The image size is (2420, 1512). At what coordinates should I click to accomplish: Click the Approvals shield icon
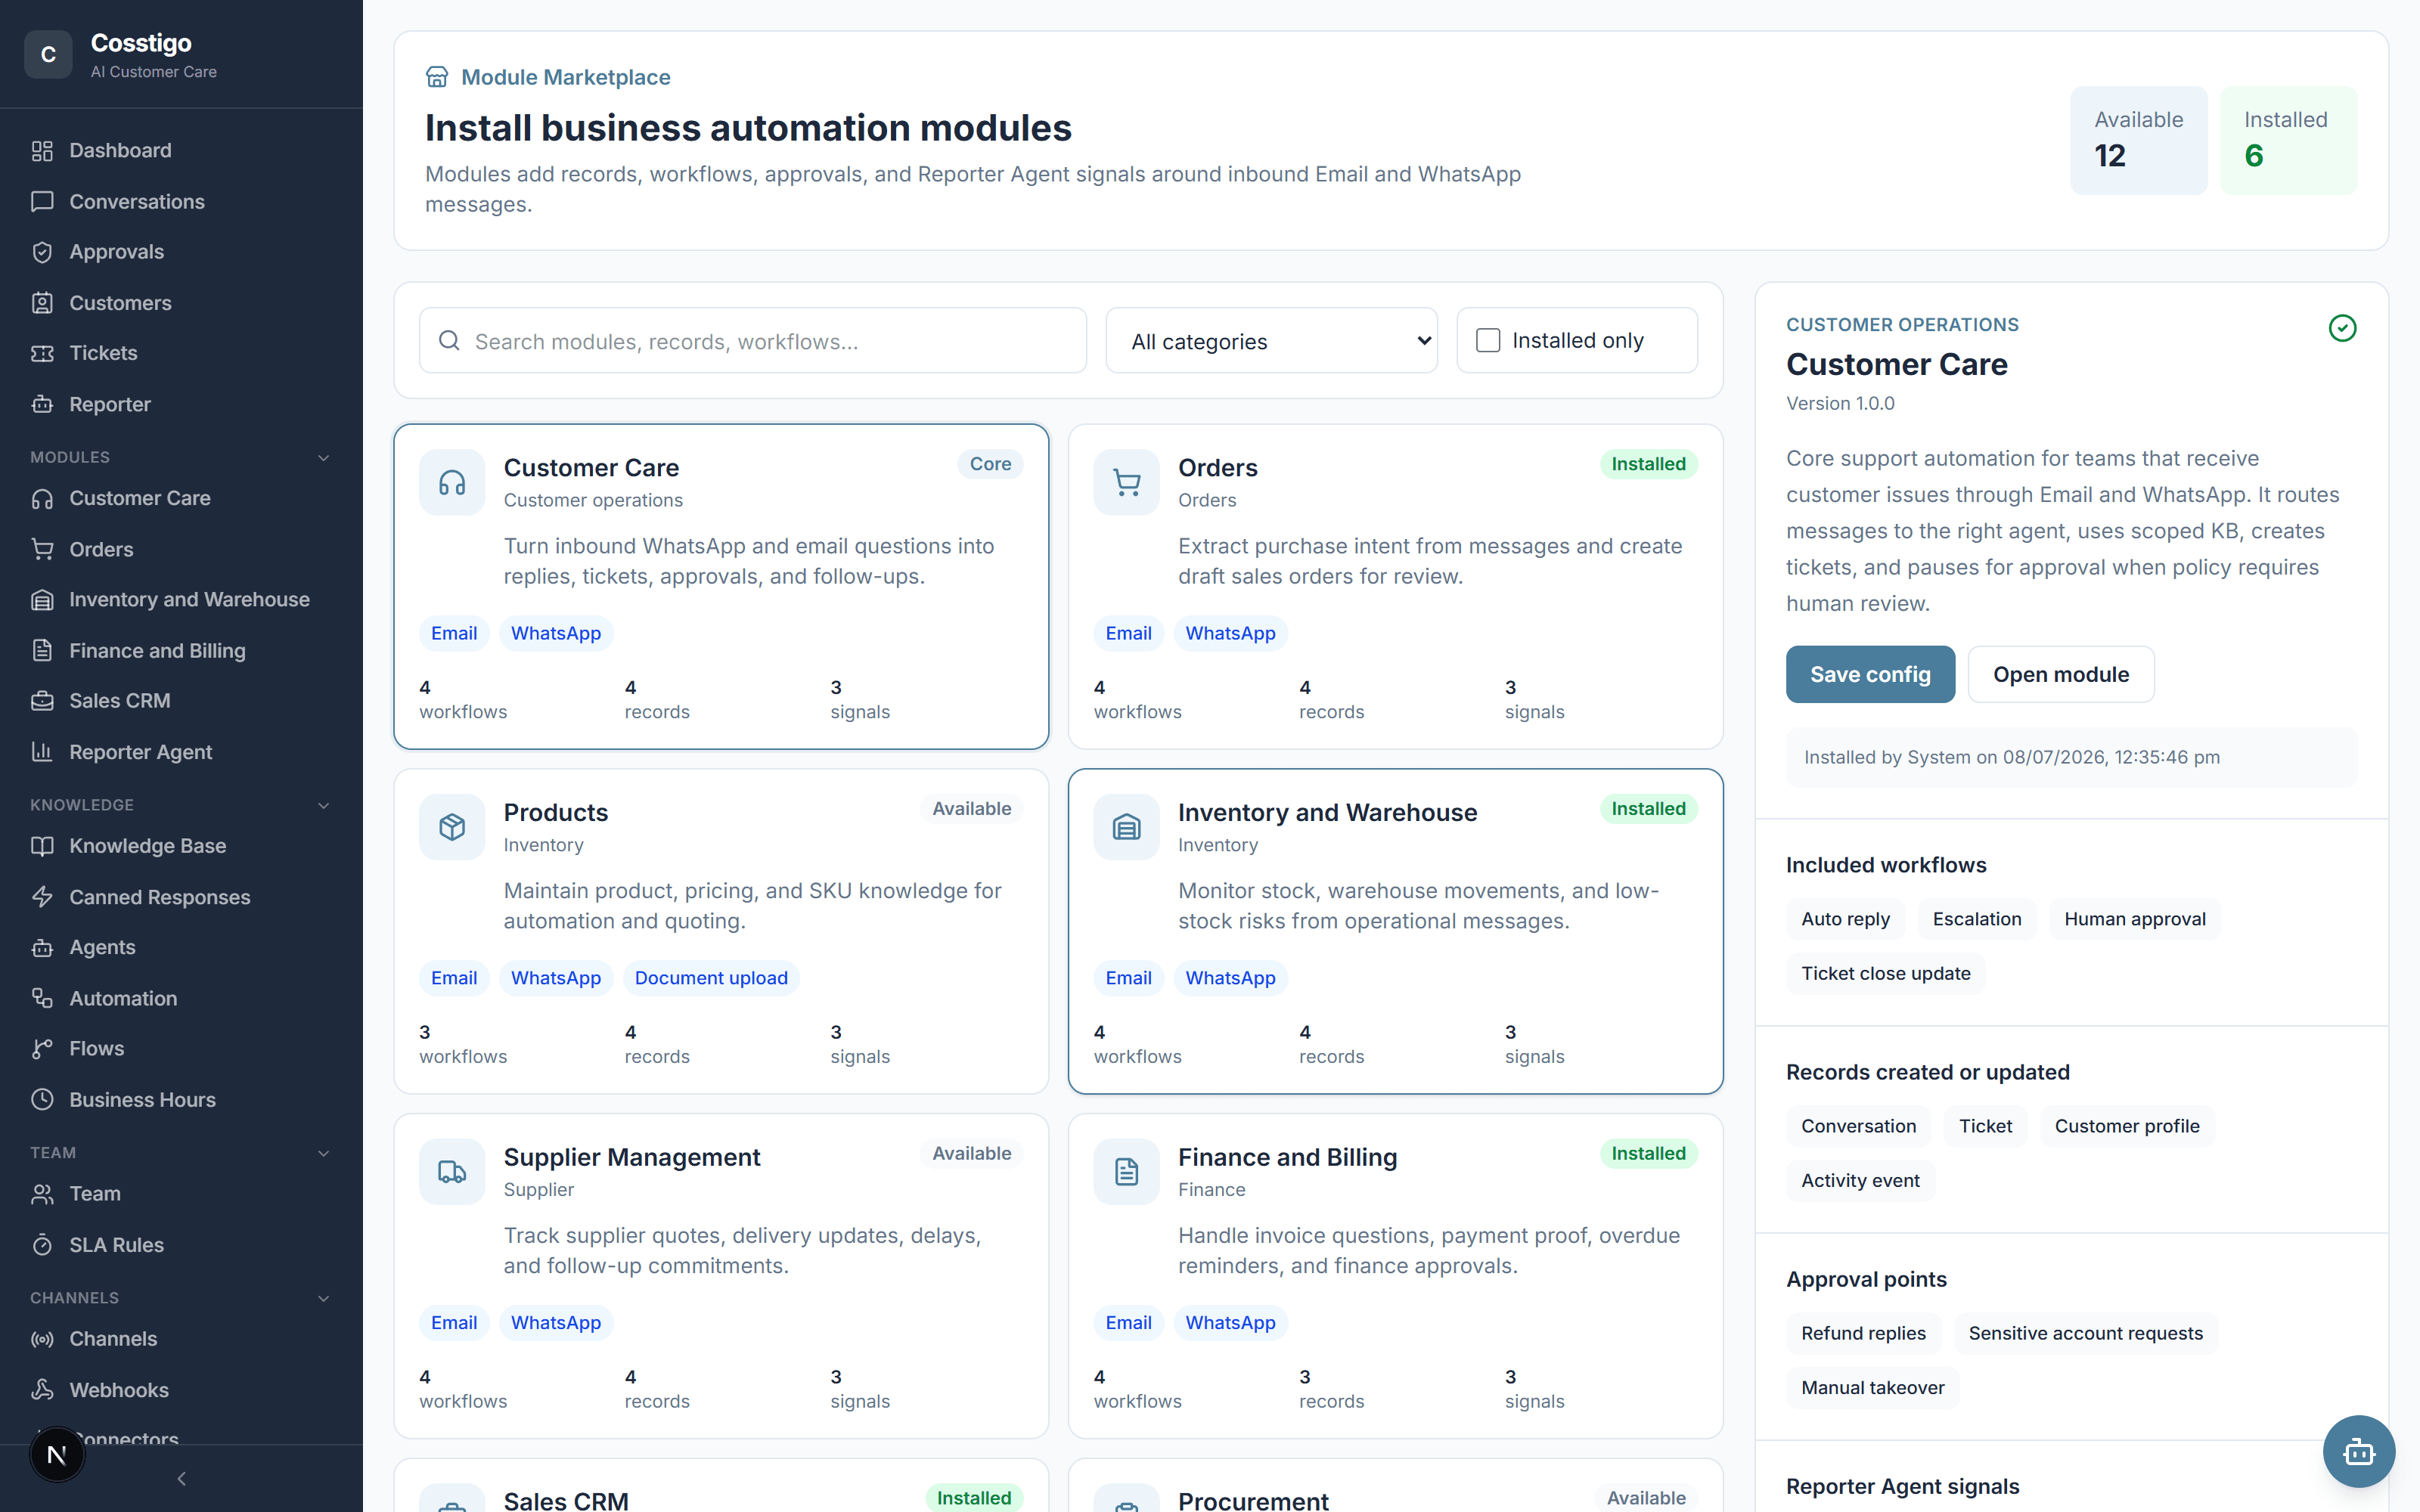42,252
